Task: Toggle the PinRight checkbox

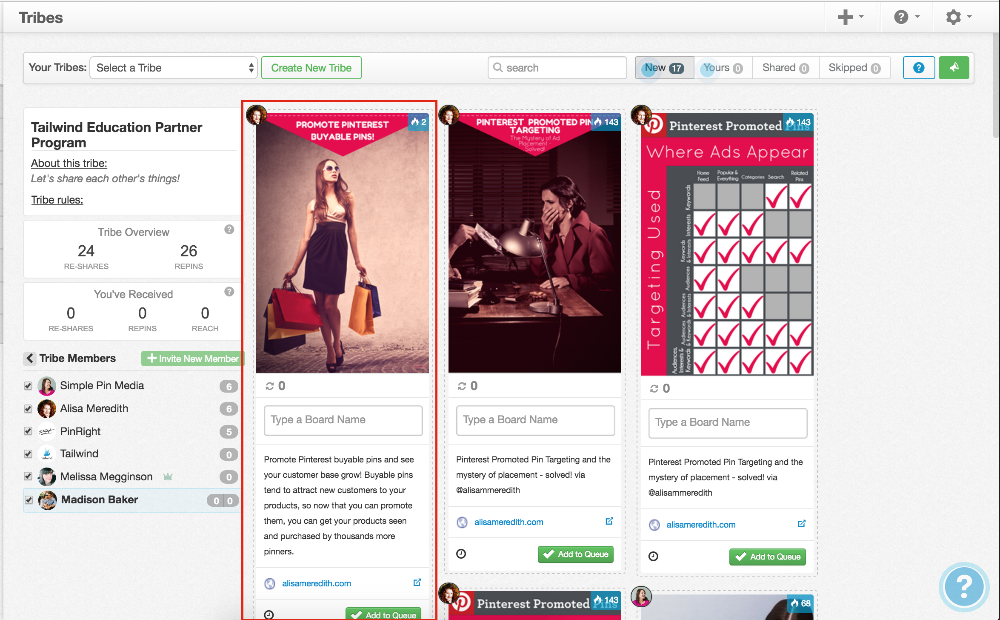Action: tap(28, 431)
